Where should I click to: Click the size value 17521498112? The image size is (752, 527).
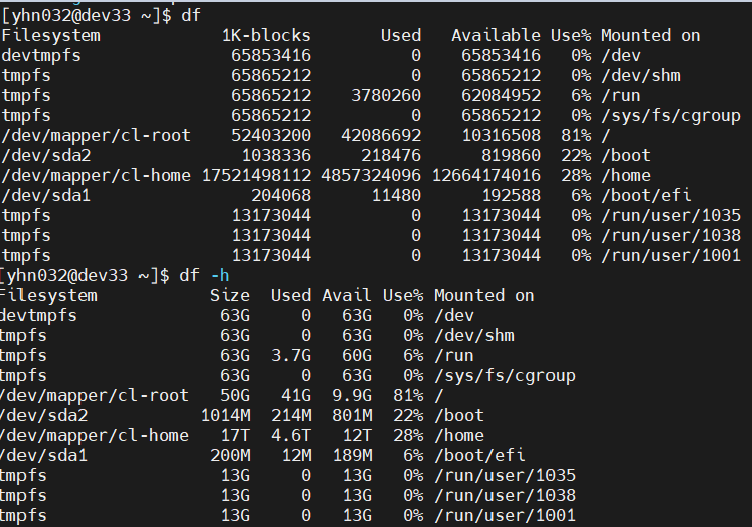tap(256, 176)
